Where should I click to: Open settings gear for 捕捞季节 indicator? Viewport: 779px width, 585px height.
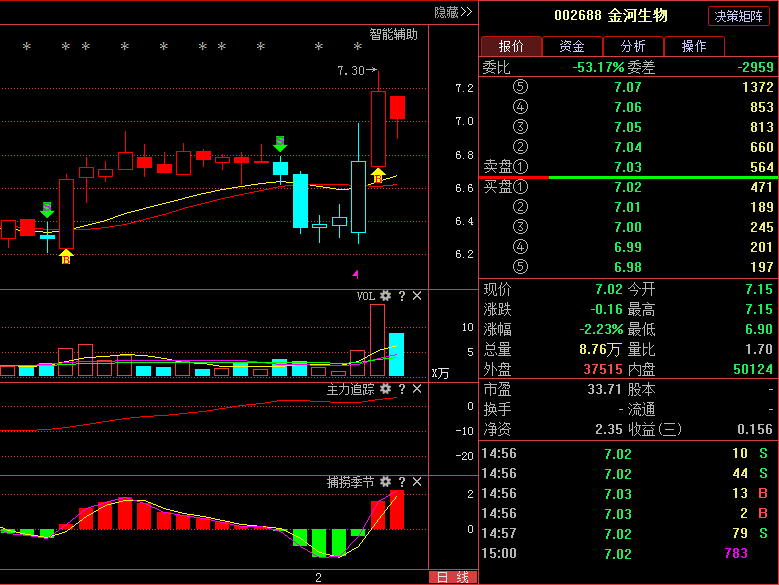[386, 481]
